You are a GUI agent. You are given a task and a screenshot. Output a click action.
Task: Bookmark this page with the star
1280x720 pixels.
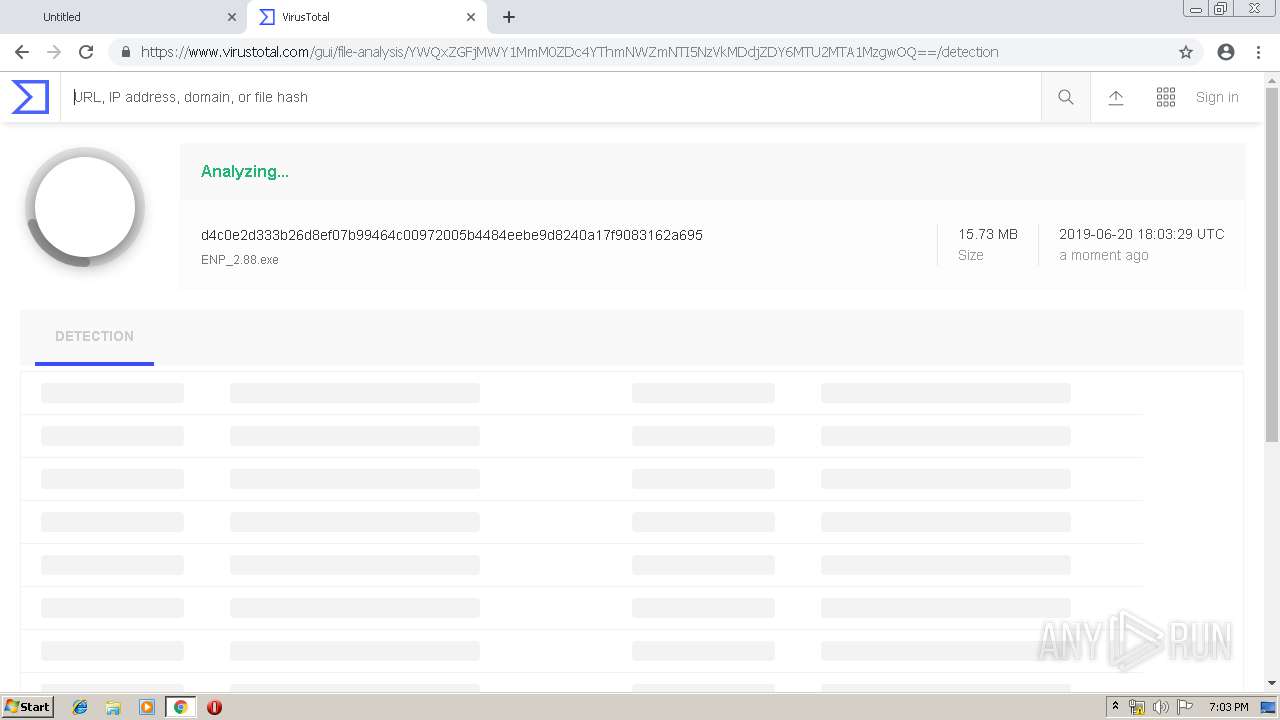pos(1186,52)
